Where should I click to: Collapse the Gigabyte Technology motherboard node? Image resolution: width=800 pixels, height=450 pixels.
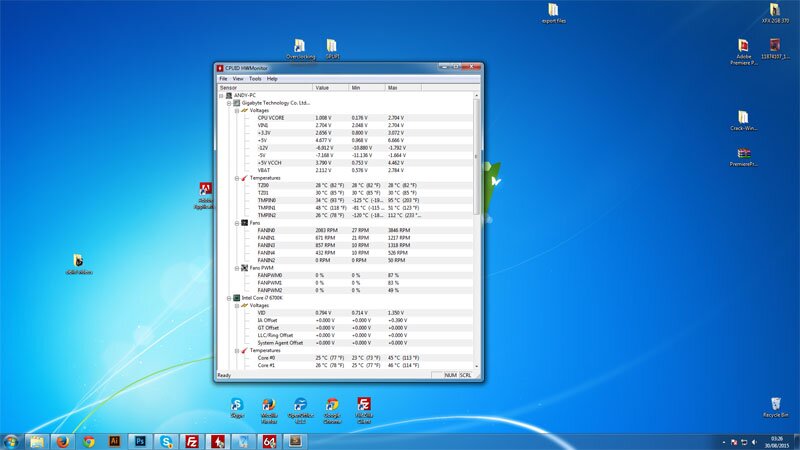[x=229, y=103]
